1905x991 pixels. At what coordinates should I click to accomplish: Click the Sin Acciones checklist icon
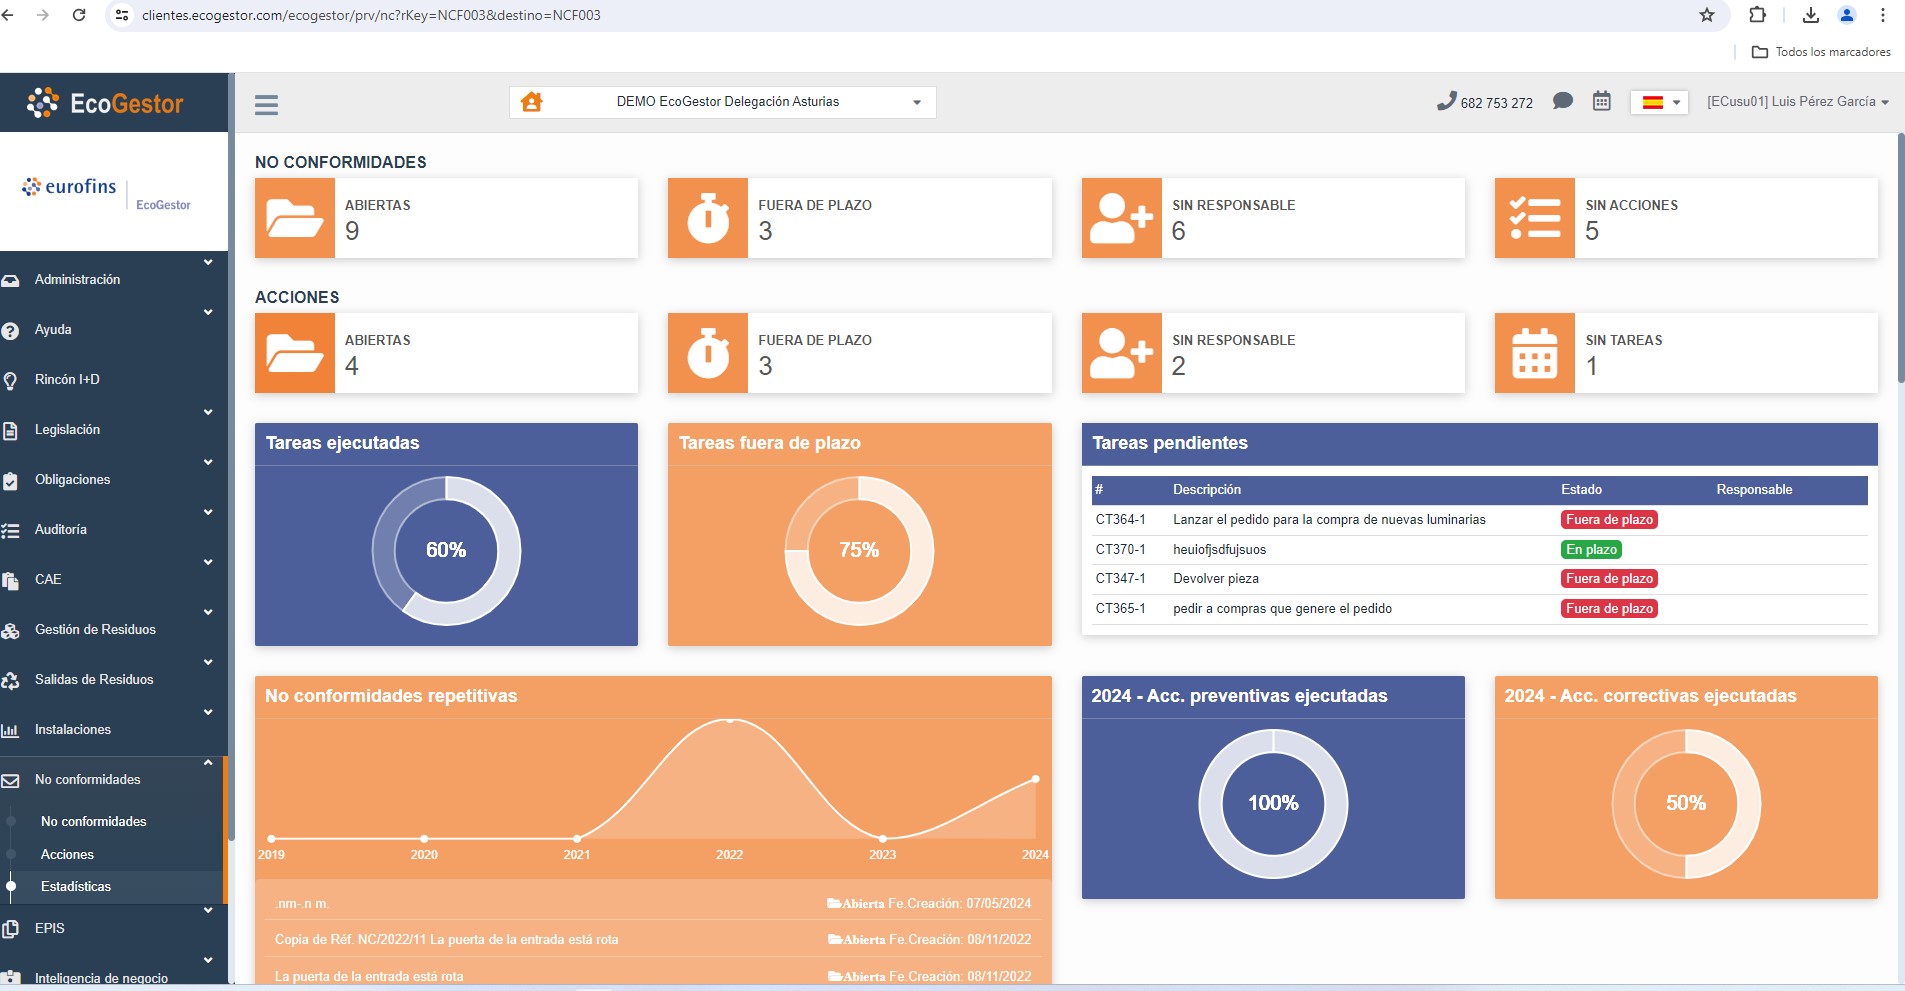point(1534,218)
